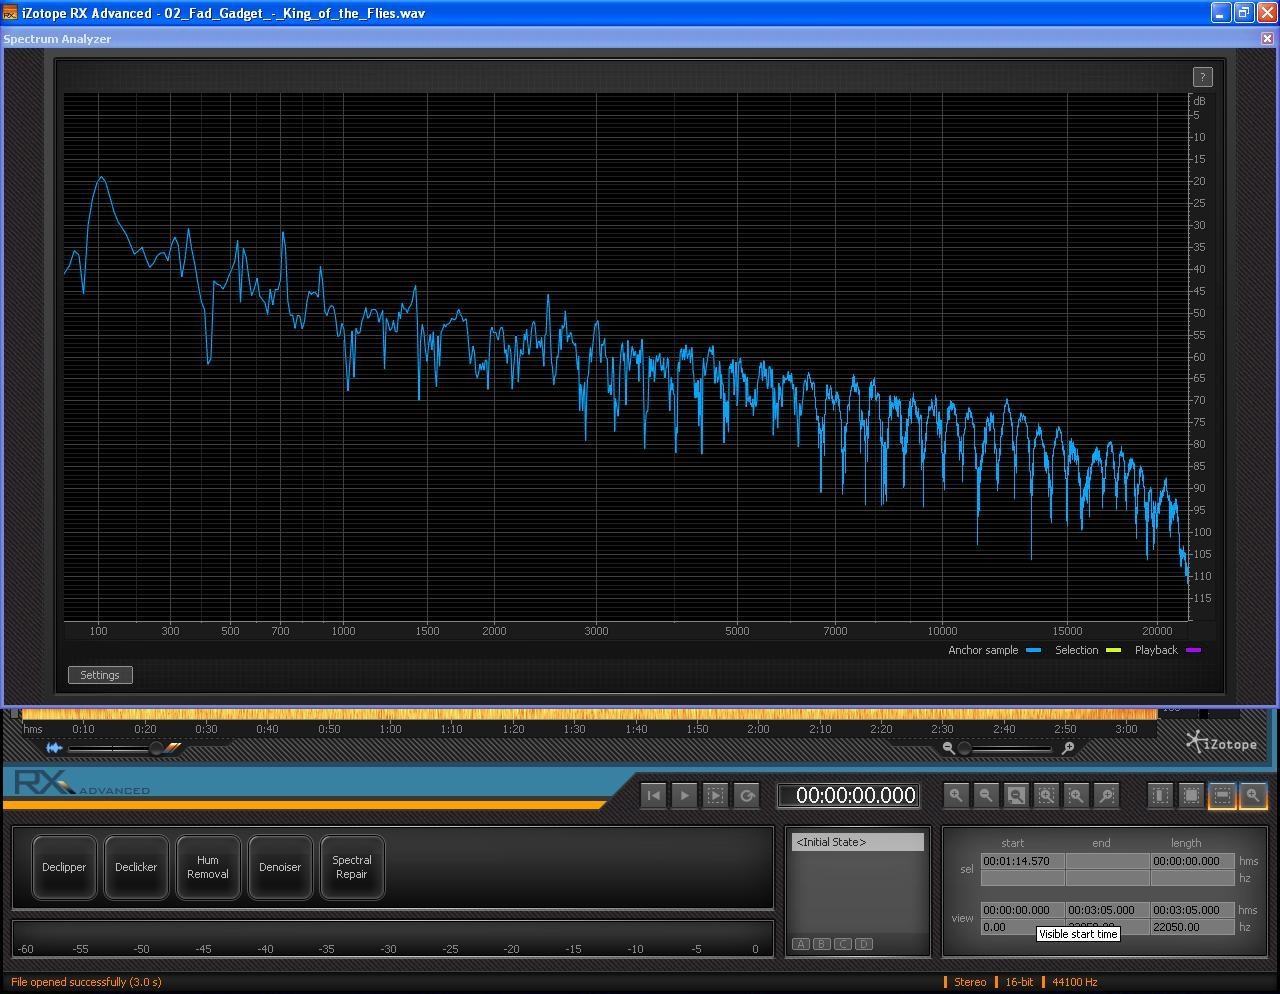Click the 16-bit depth indicator
The height and width of the screenshot is (994, 1280).
click(x=1019, y=982)
